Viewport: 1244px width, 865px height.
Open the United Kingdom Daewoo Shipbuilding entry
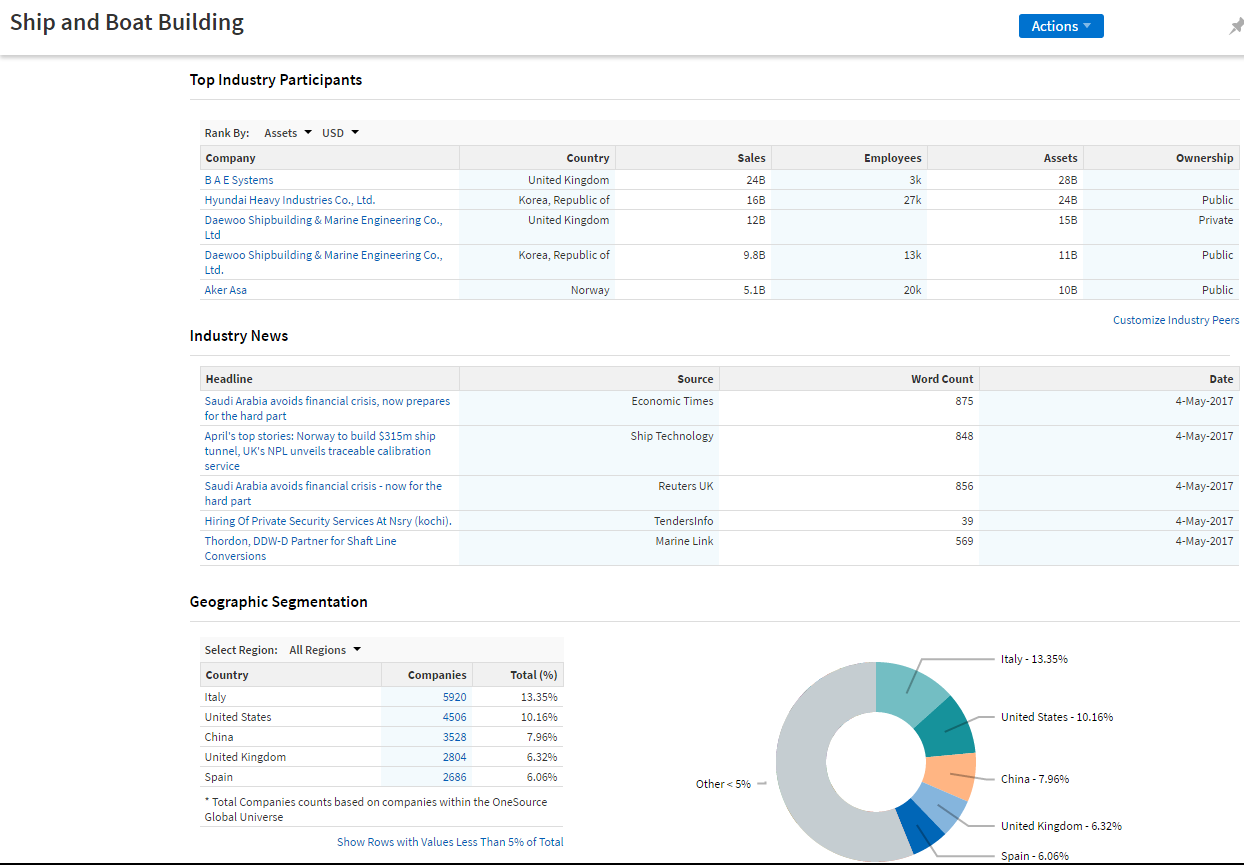pos(323,227)
